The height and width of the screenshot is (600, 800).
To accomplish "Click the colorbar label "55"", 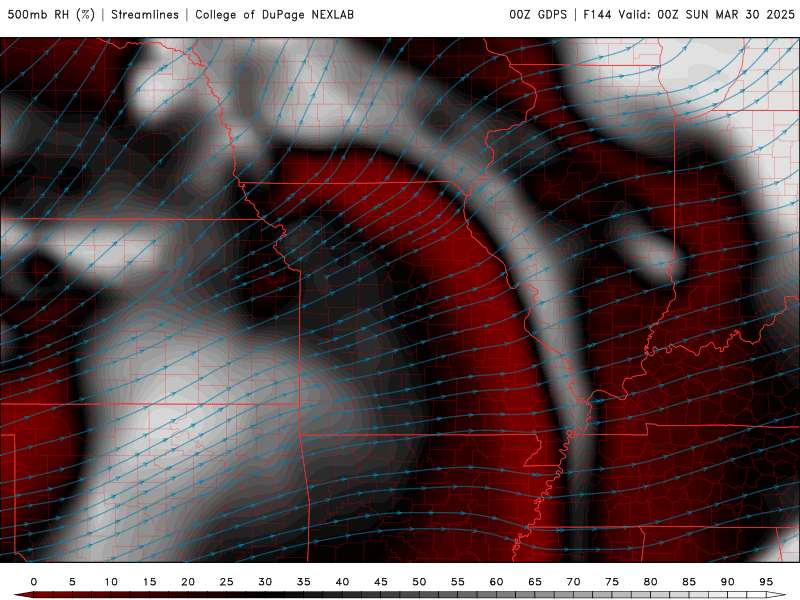I will click(x=458, y=582).
